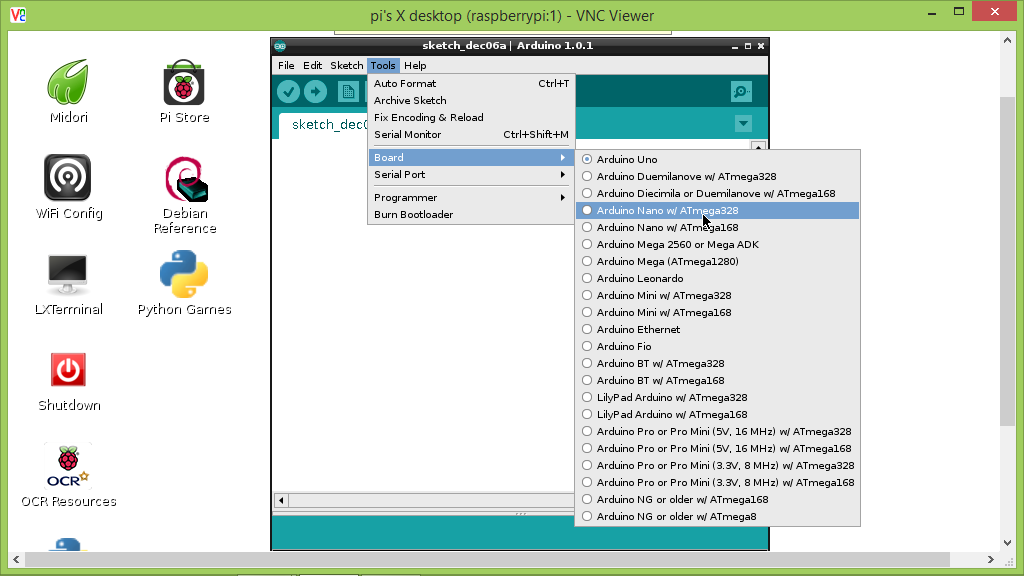
Task: Close the Tools menu
Action: (x=383, y=65)
